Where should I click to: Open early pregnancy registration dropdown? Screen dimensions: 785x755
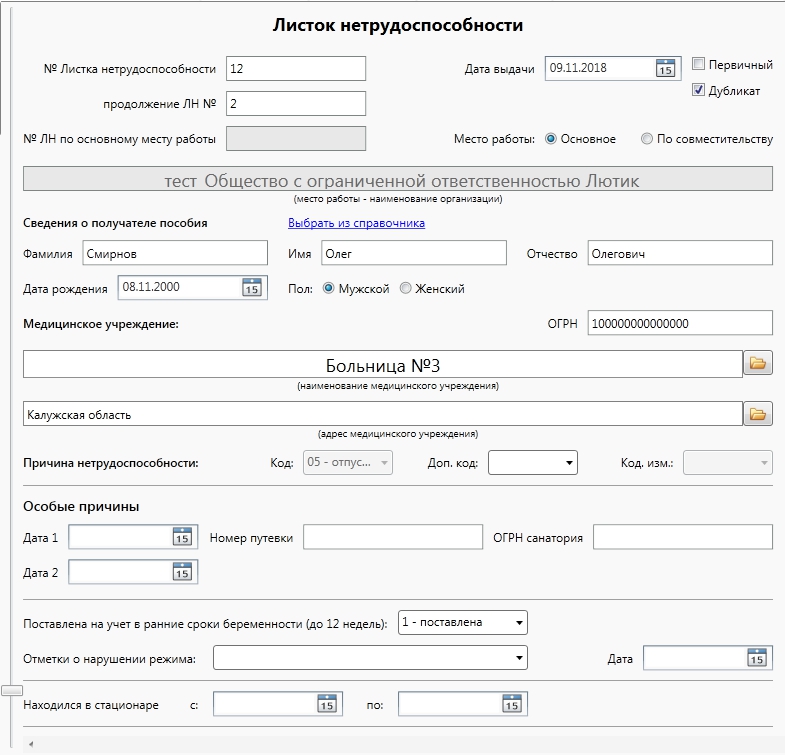(x=463, y=622)
